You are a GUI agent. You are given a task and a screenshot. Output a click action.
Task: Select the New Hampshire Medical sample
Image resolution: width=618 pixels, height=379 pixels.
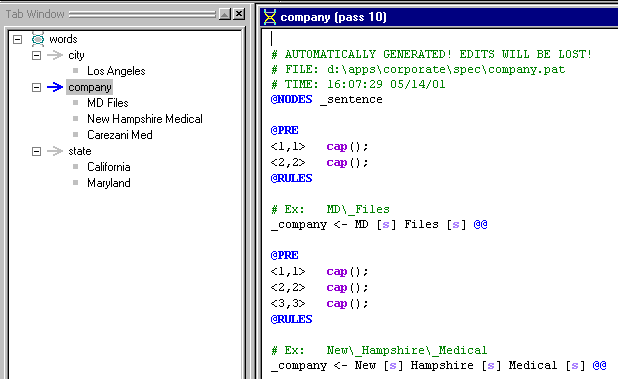click(145, 119)
